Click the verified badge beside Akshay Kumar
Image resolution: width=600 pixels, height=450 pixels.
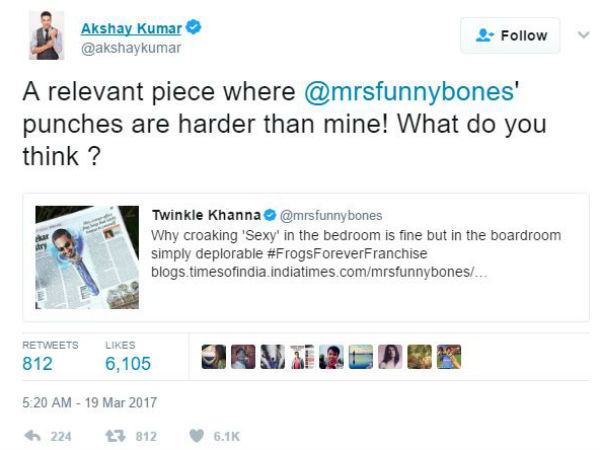[x=196, y=28]
